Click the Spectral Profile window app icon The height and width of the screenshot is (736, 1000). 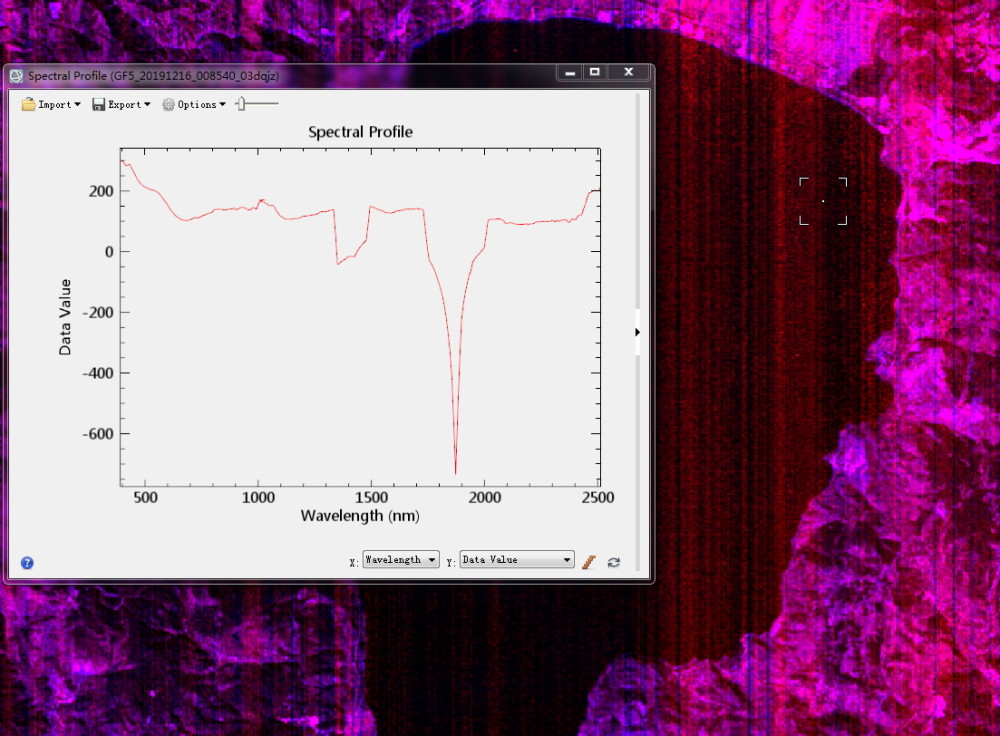(16, 75)
